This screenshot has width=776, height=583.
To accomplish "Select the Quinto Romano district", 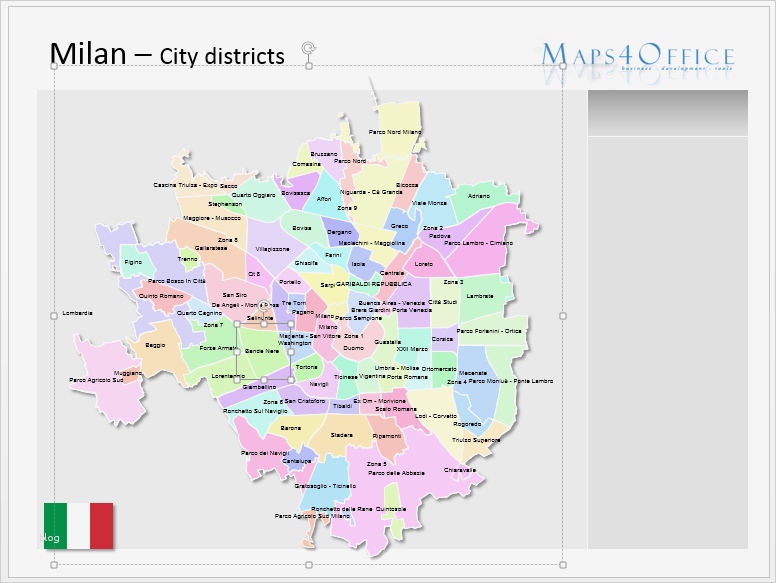I will click(x=161, y=296).
